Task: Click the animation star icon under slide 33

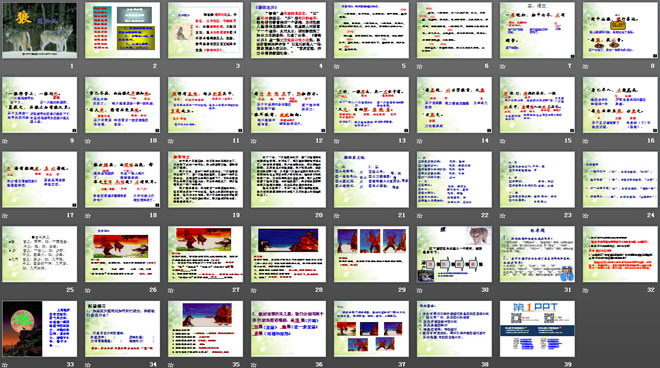Action: (5, 365)
